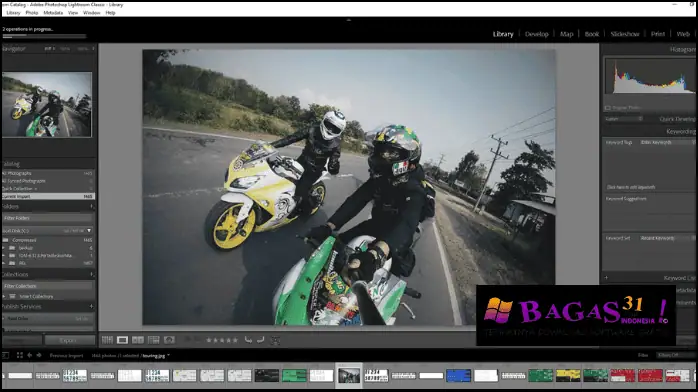Click the Navigator preview thumbnail
The image size is (698, 392).
pyautogui.click(x=47, y=105)
